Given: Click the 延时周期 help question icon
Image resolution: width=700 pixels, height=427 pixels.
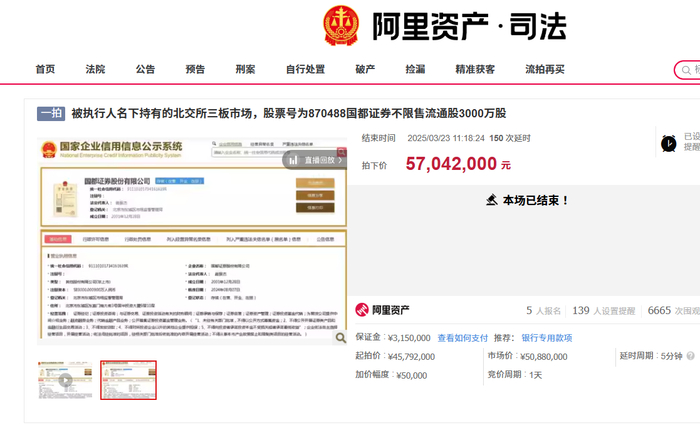Looking at the screenshot, I should click(x=691, y=356).
